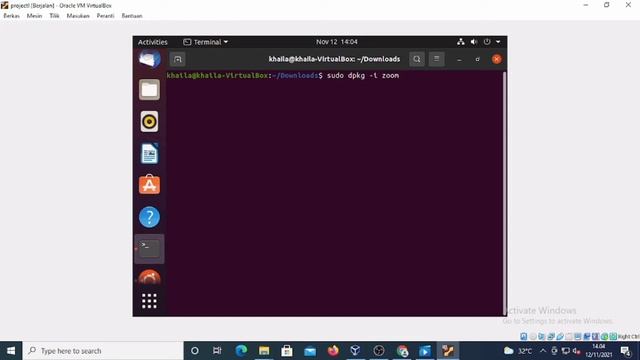Open the Bantuan menu in VirtualBox

click(132, 16)
